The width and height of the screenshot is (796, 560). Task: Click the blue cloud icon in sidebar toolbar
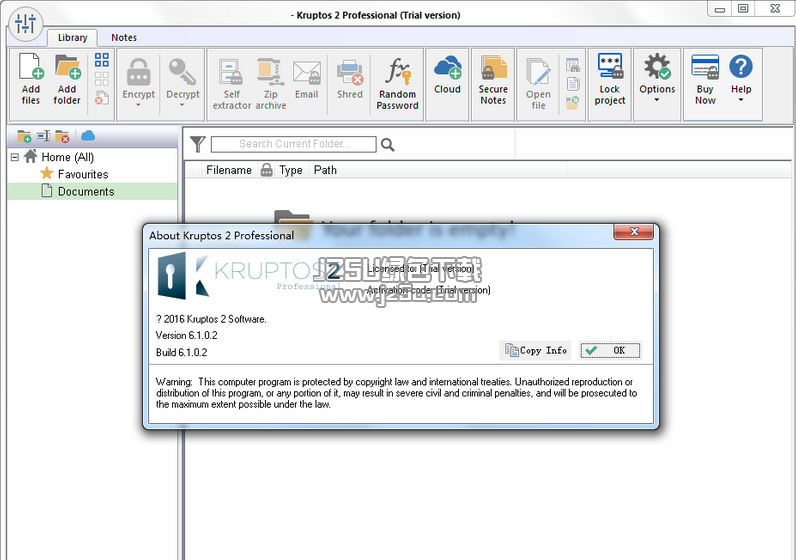[88, 136]
